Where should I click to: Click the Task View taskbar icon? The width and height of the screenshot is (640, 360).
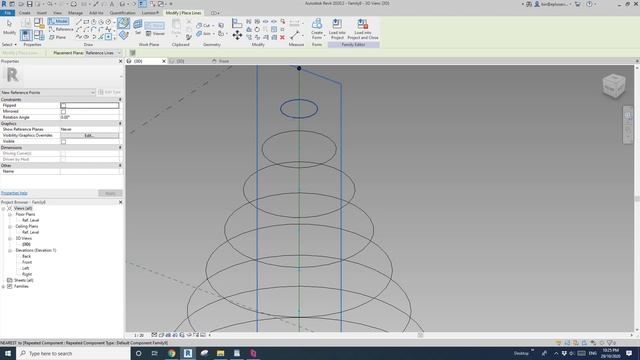click(x=155, y=353)
